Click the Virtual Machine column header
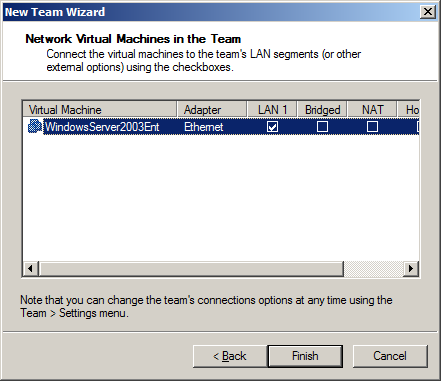 [x=100, y=110]
